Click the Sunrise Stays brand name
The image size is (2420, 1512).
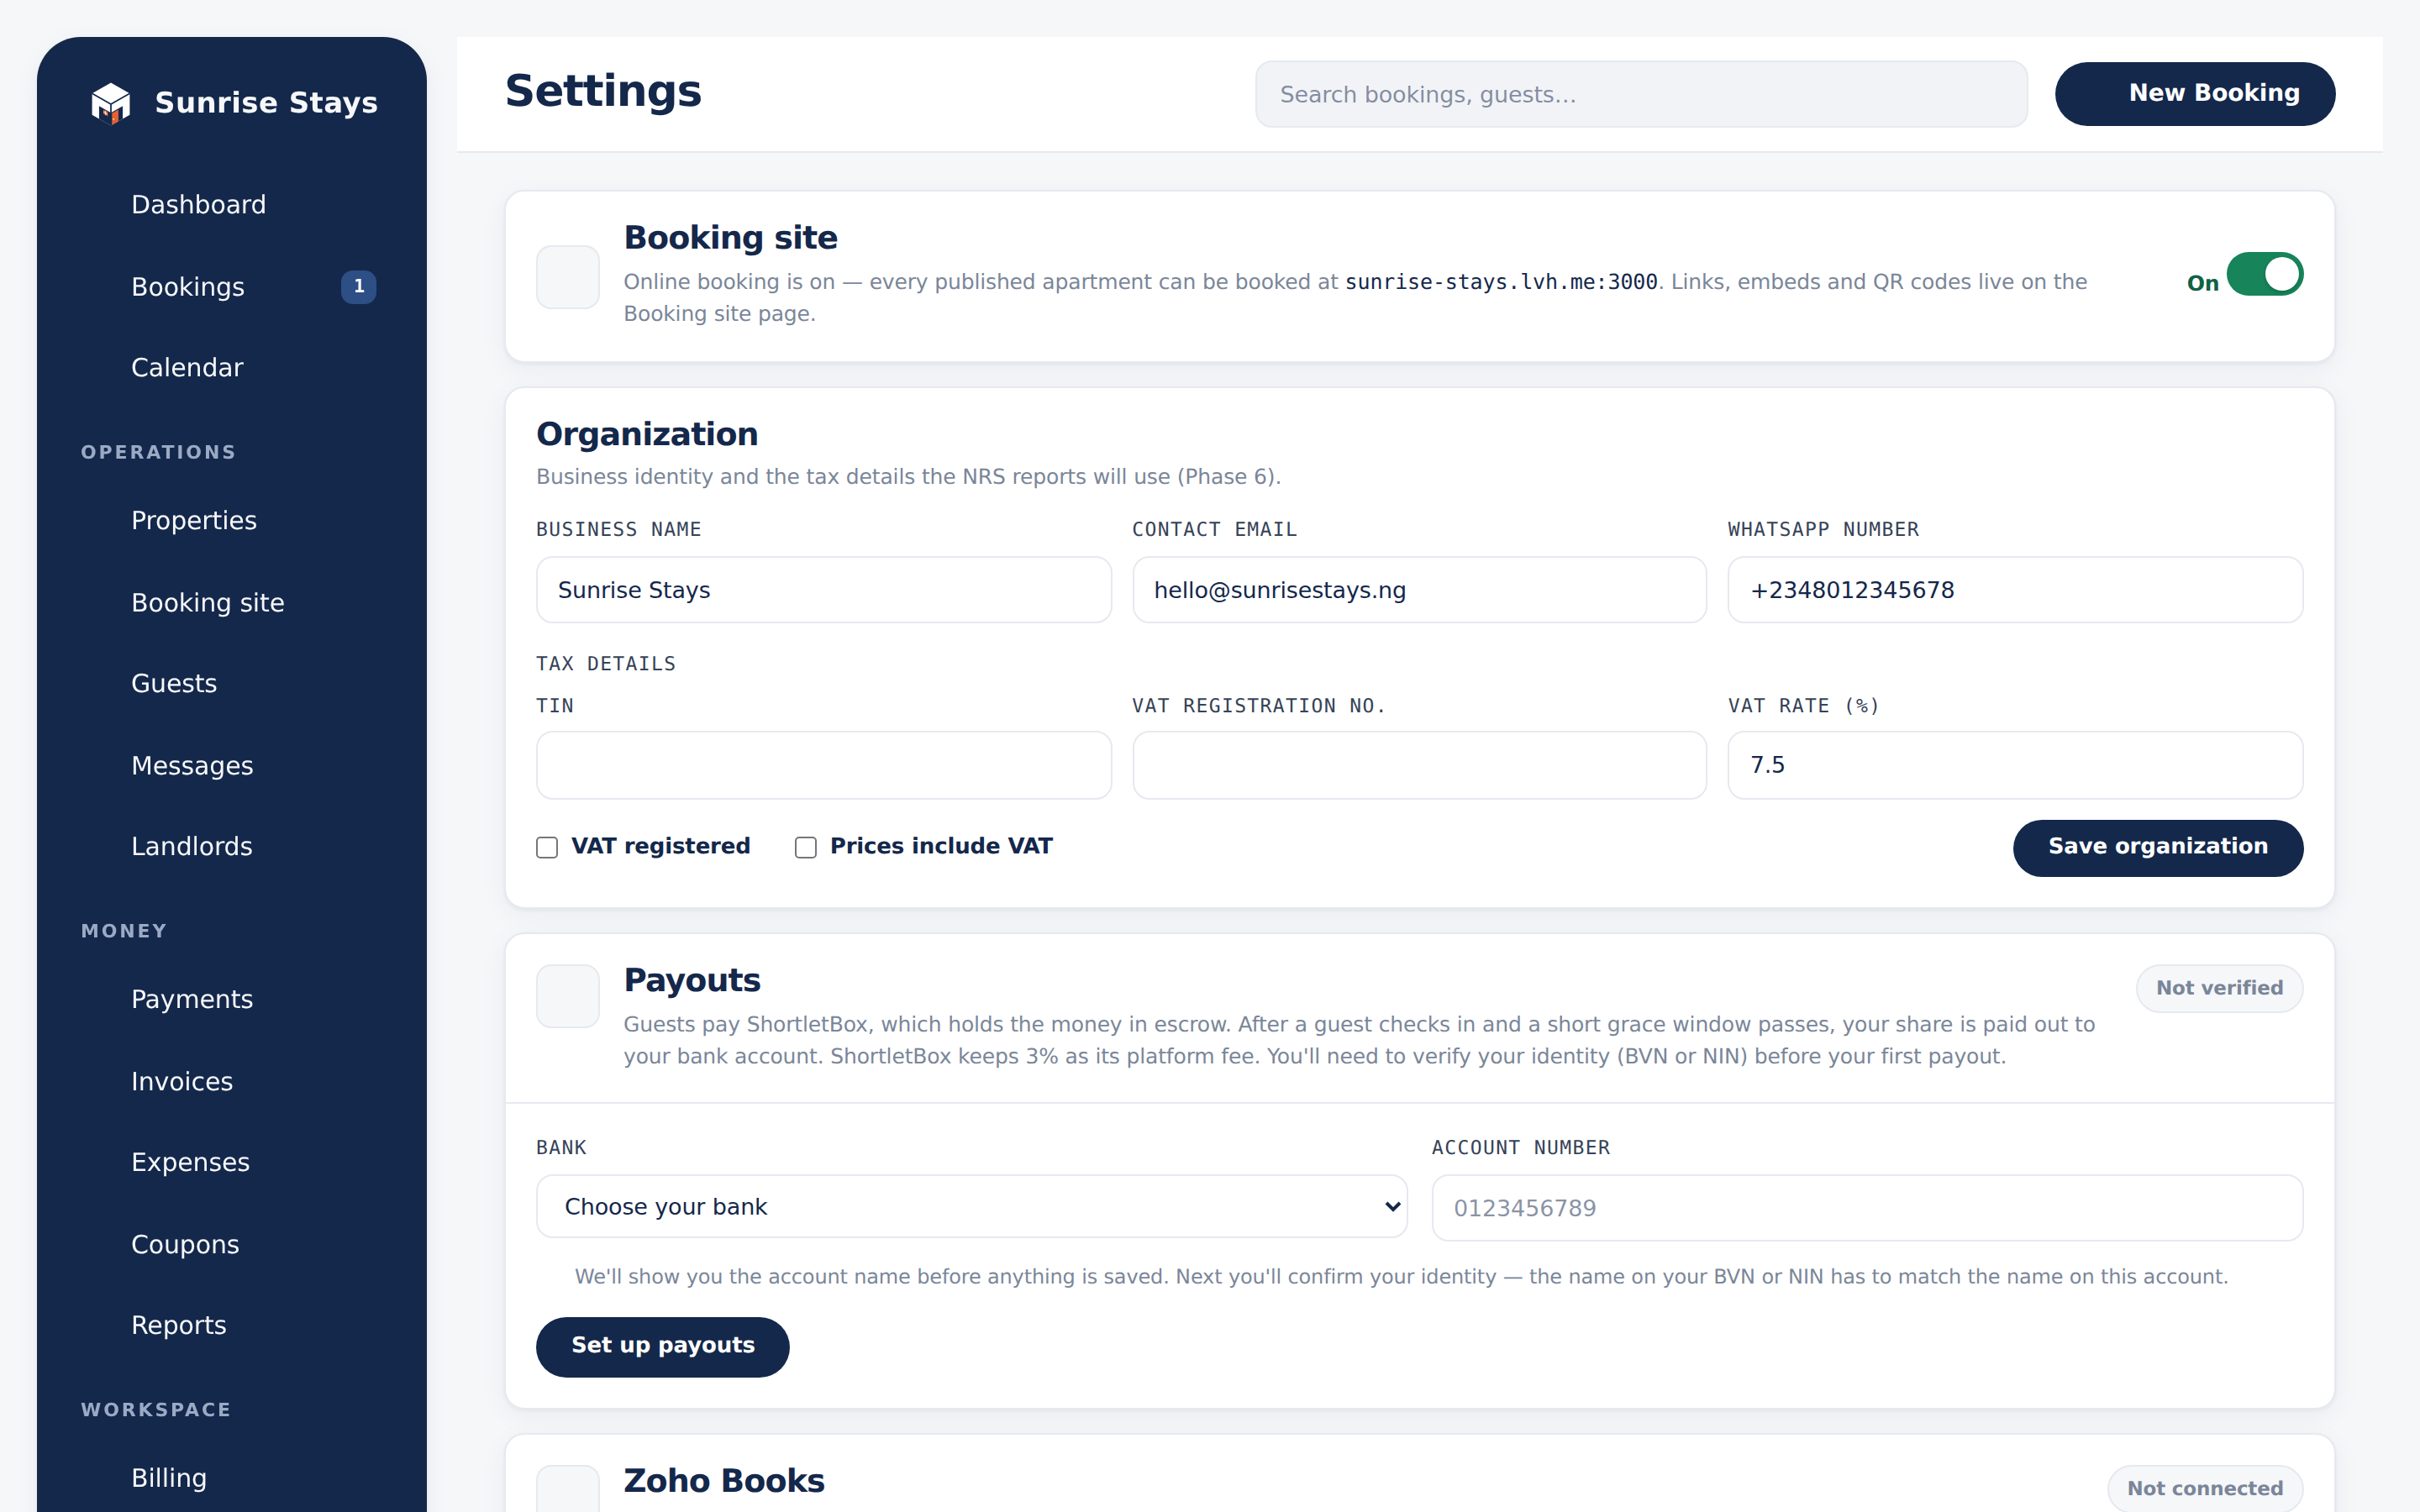coord(266,103)
